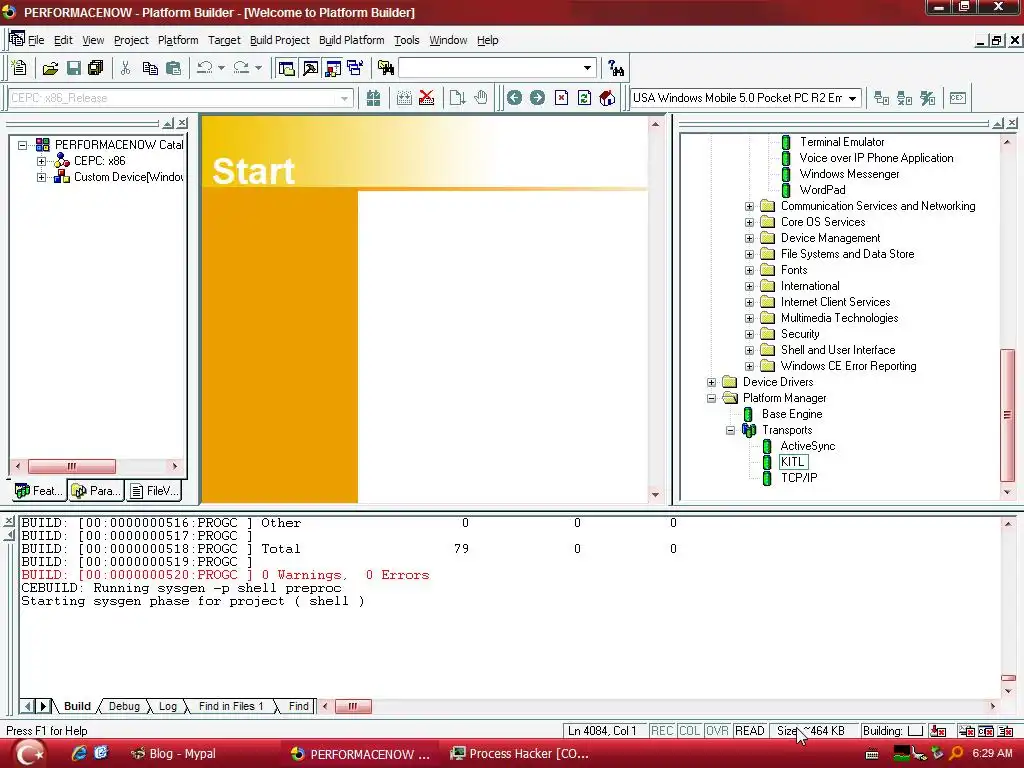Click the Find in Files binoculars icon
This screenshot has height=768, width=1024.
[385, 68]
